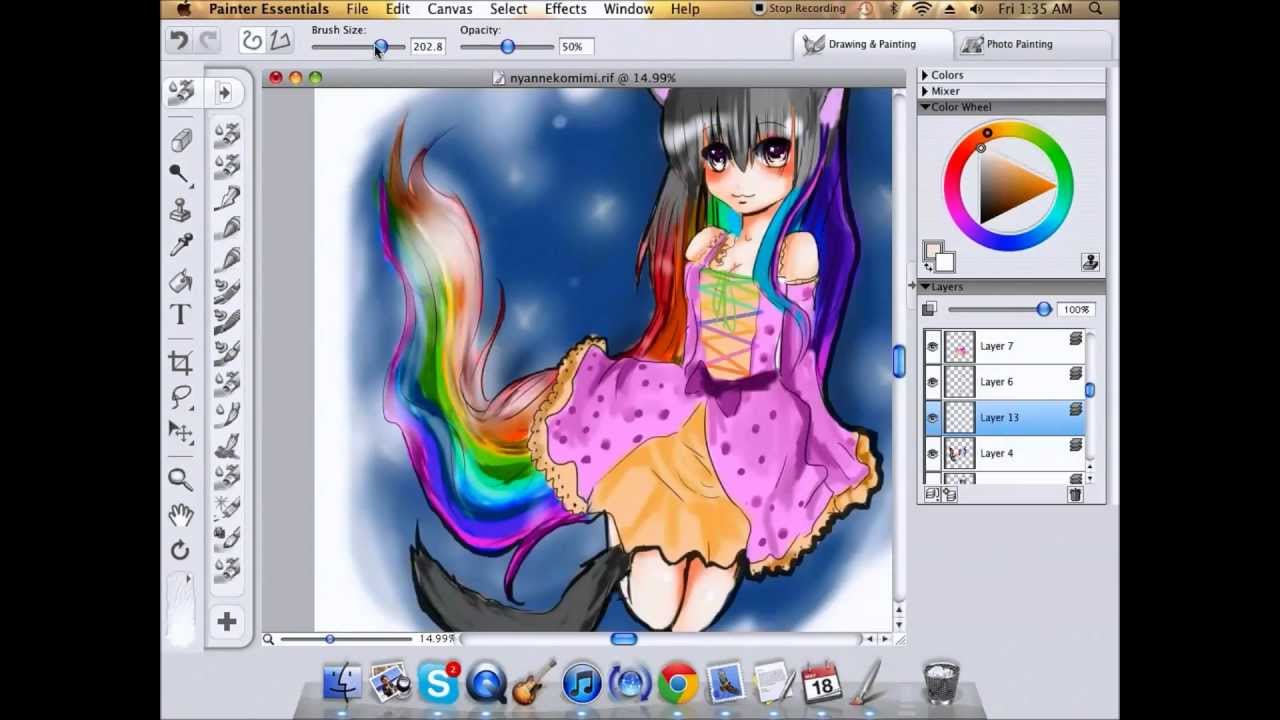Image resolution: width=1280 pixels, height=720 pixels.
Task: Open GarageBand from the Dock
Action: pos(534,681)
